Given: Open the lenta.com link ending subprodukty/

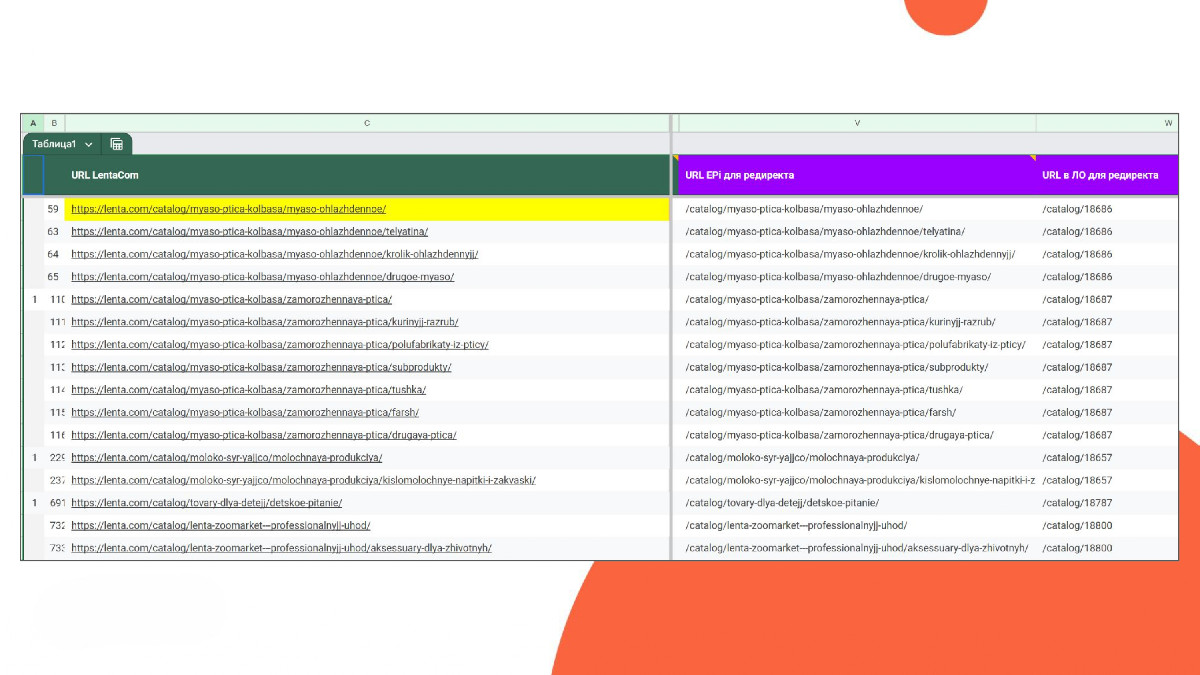Looking at the screenshot, I should (261, 367).
